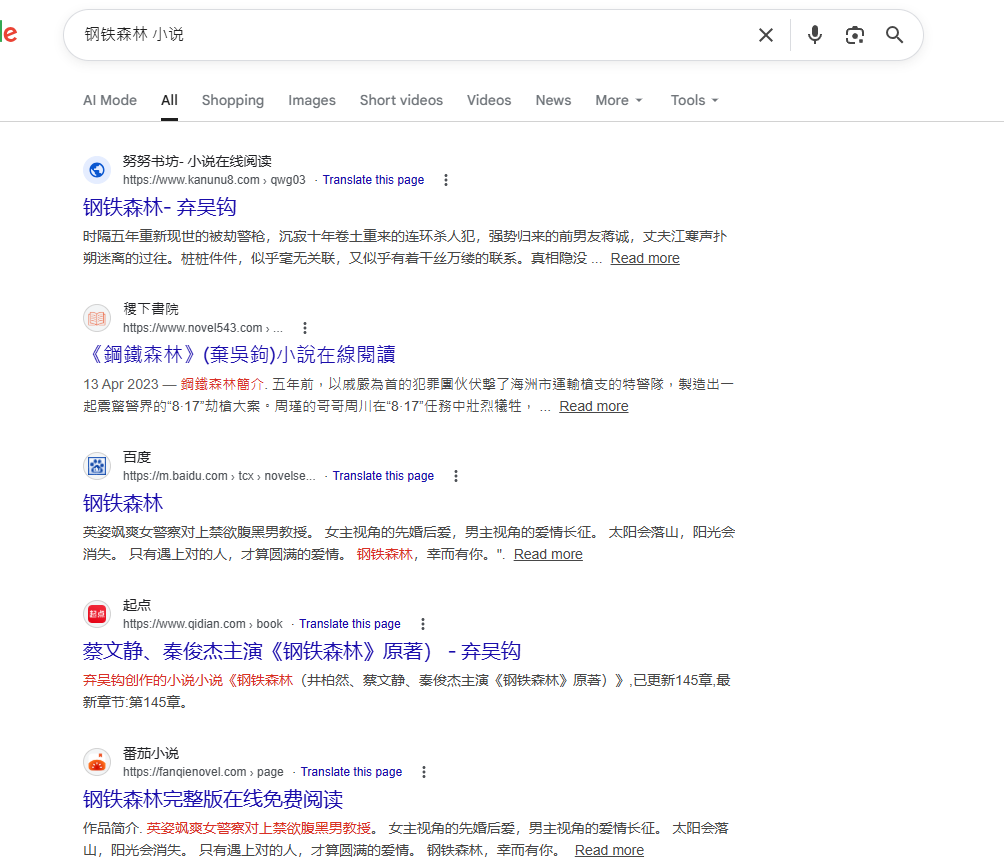Clear the search box with the X icon
The width and height of the screenshot is (1004, 862).
[x=766, y=35]
